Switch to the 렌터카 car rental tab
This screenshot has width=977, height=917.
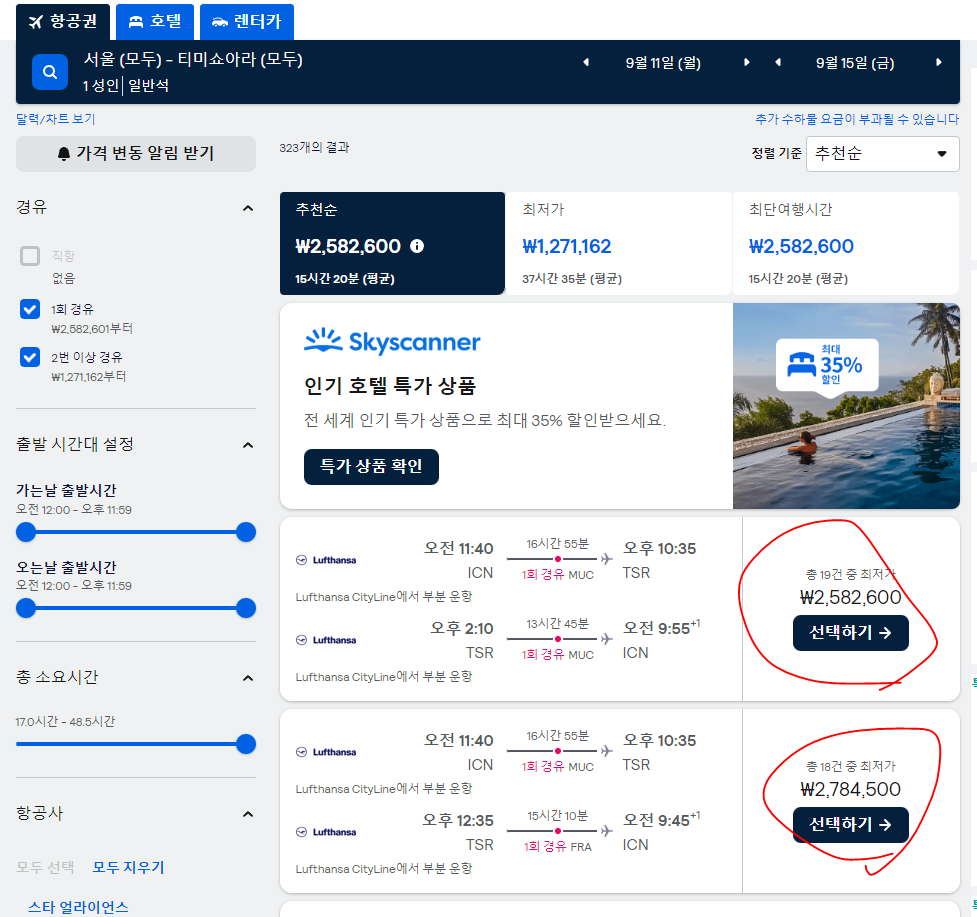pos(247,22)
